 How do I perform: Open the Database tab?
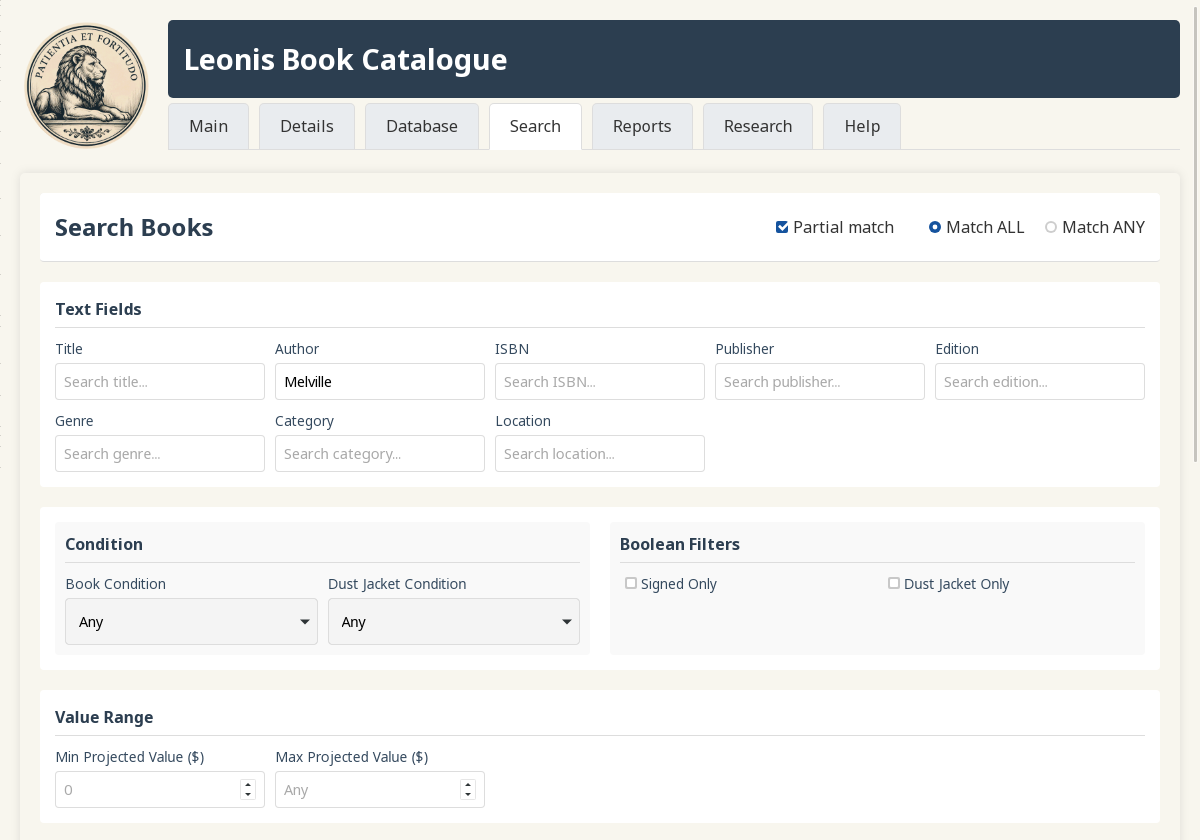(422, 126)
